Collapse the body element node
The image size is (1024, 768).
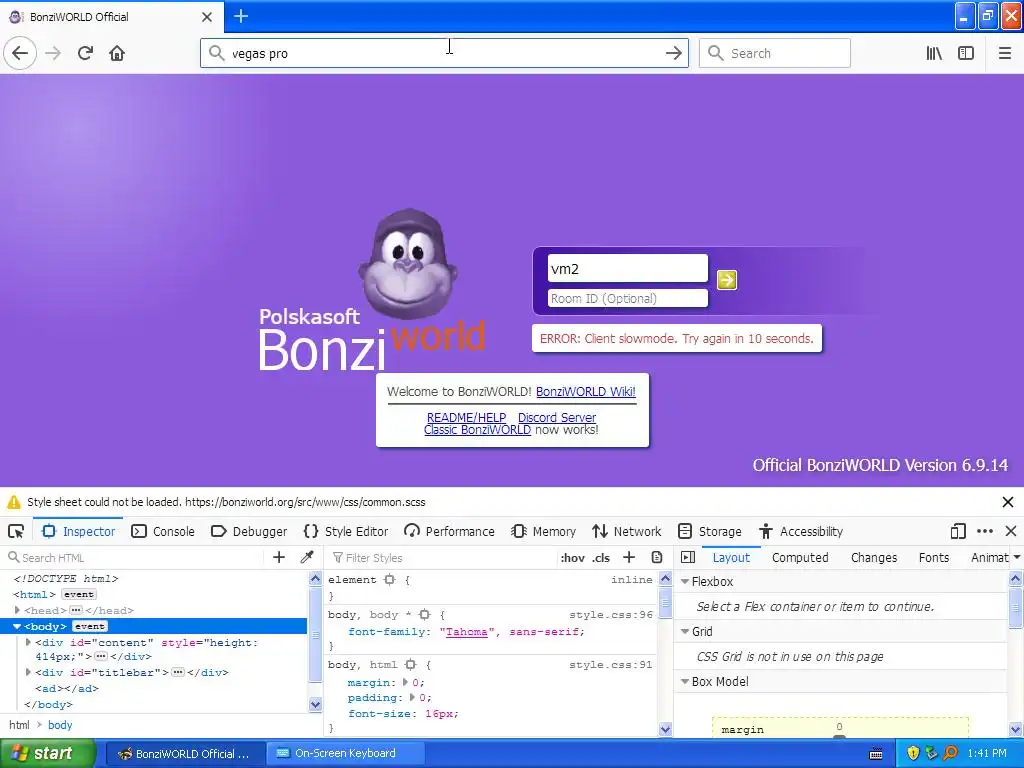click(18, 626)
